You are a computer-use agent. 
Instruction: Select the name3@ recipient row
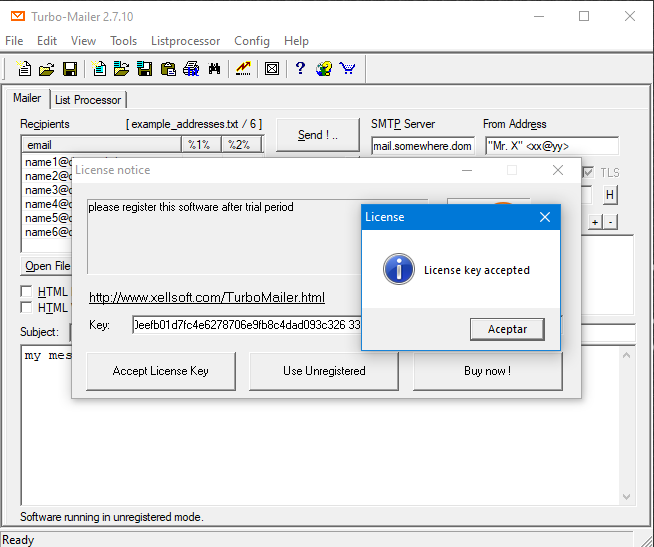tap(47, 190)
